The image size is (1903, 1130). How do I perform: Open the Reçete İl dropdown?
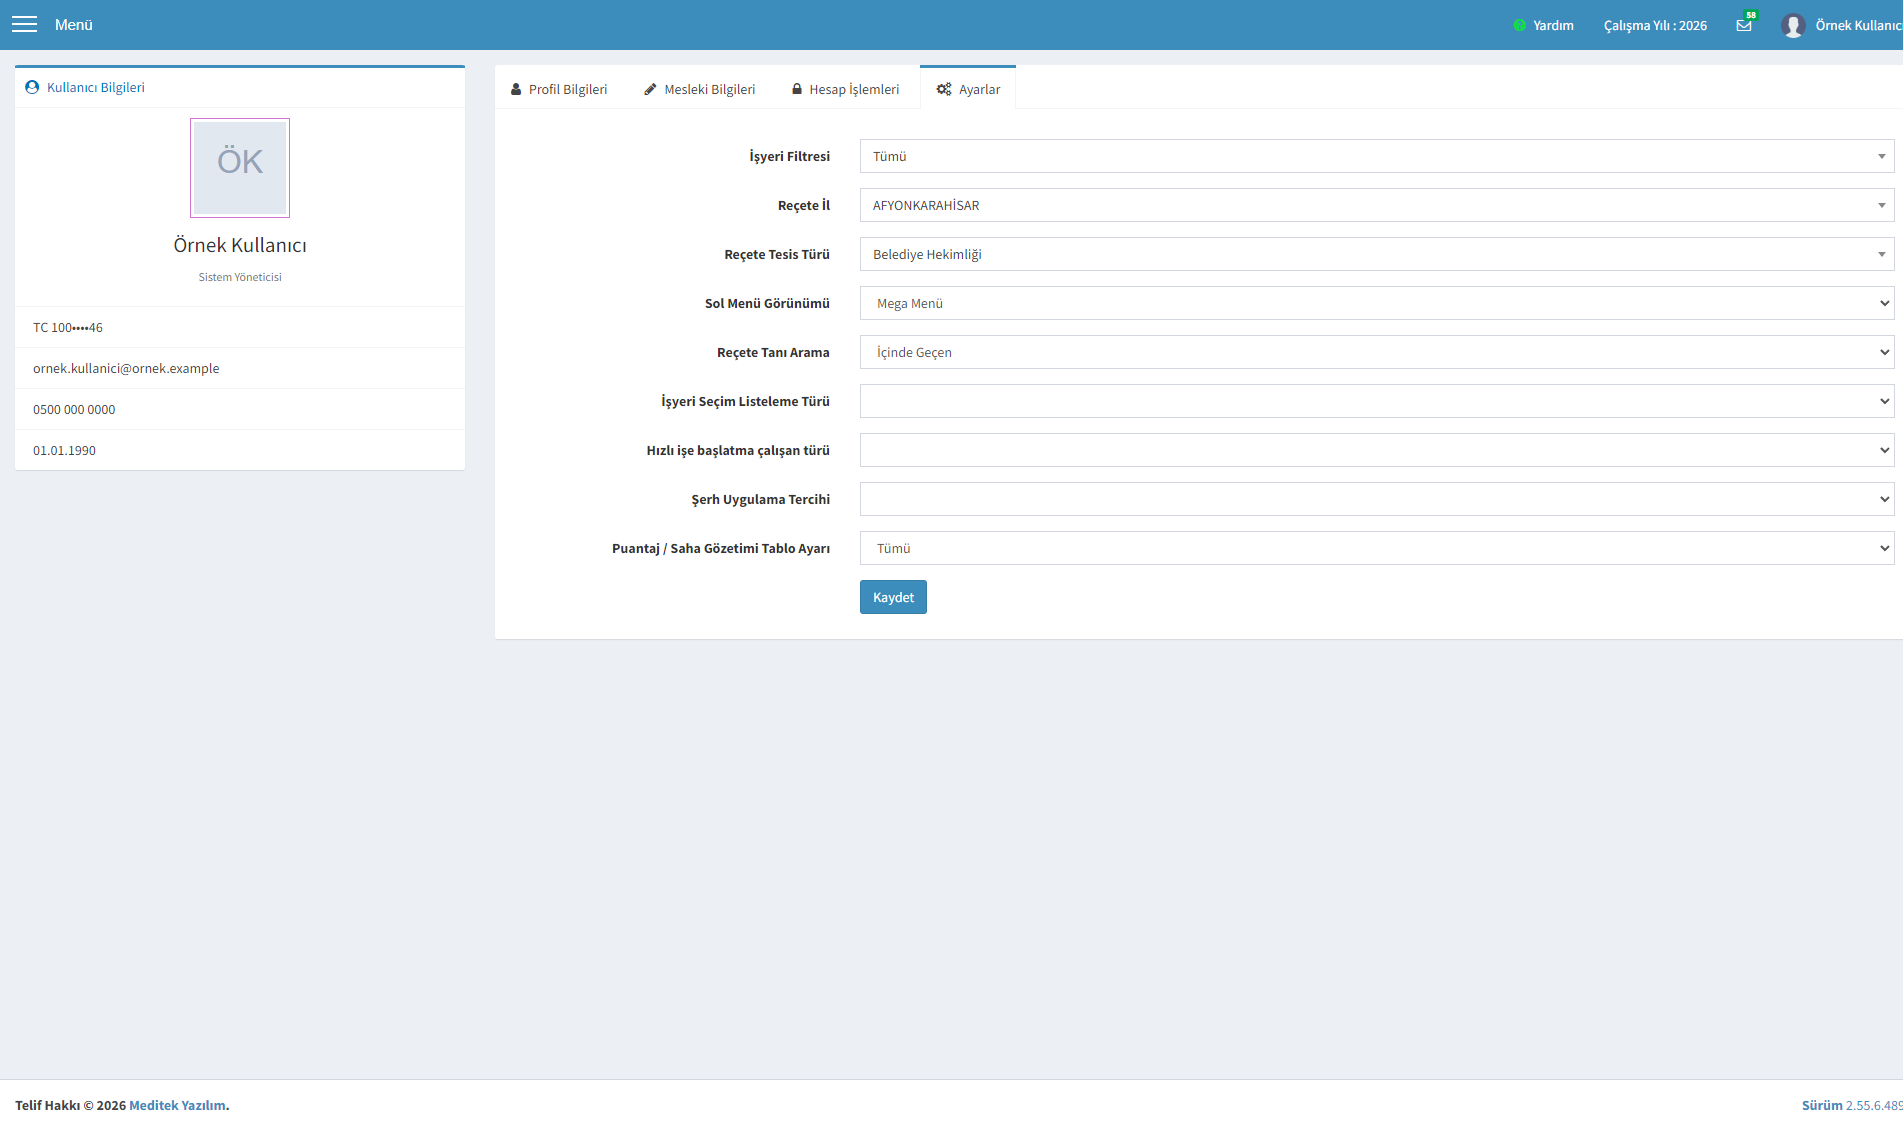tap(1377, 205)
